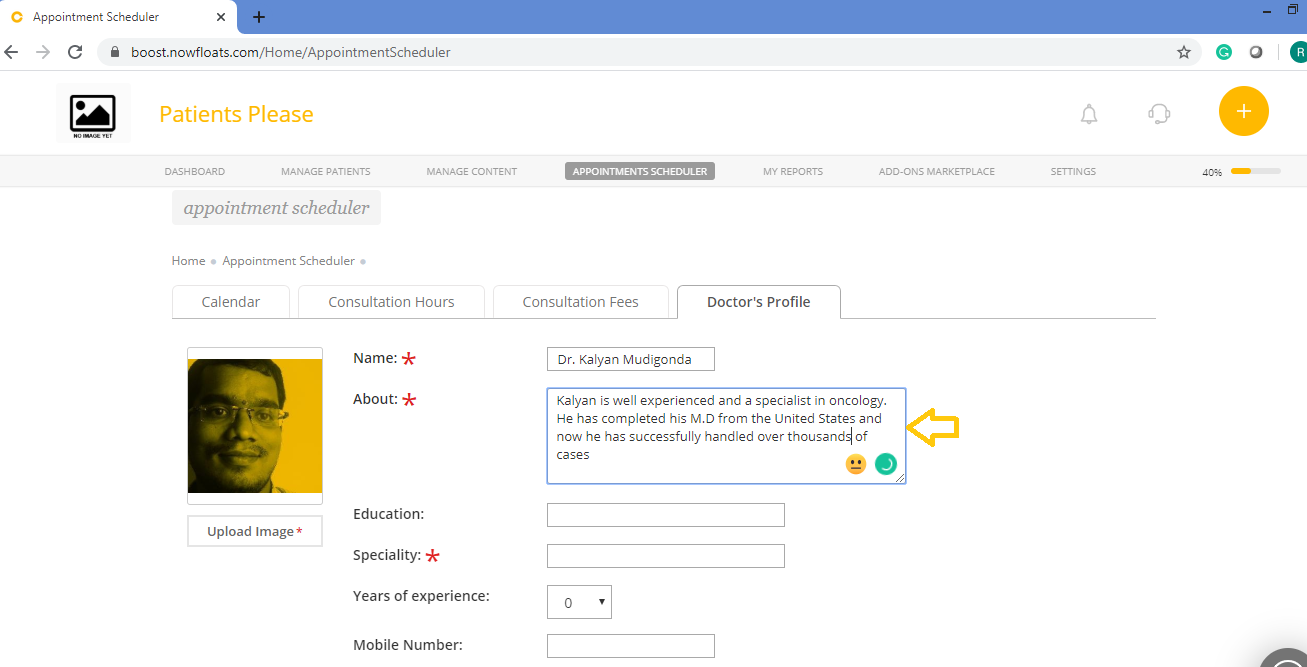The height and width of the screenshot is (667, 1307).
Task: Open the Grammarly extension icon in toolbar
Action: click(1224, 52)
